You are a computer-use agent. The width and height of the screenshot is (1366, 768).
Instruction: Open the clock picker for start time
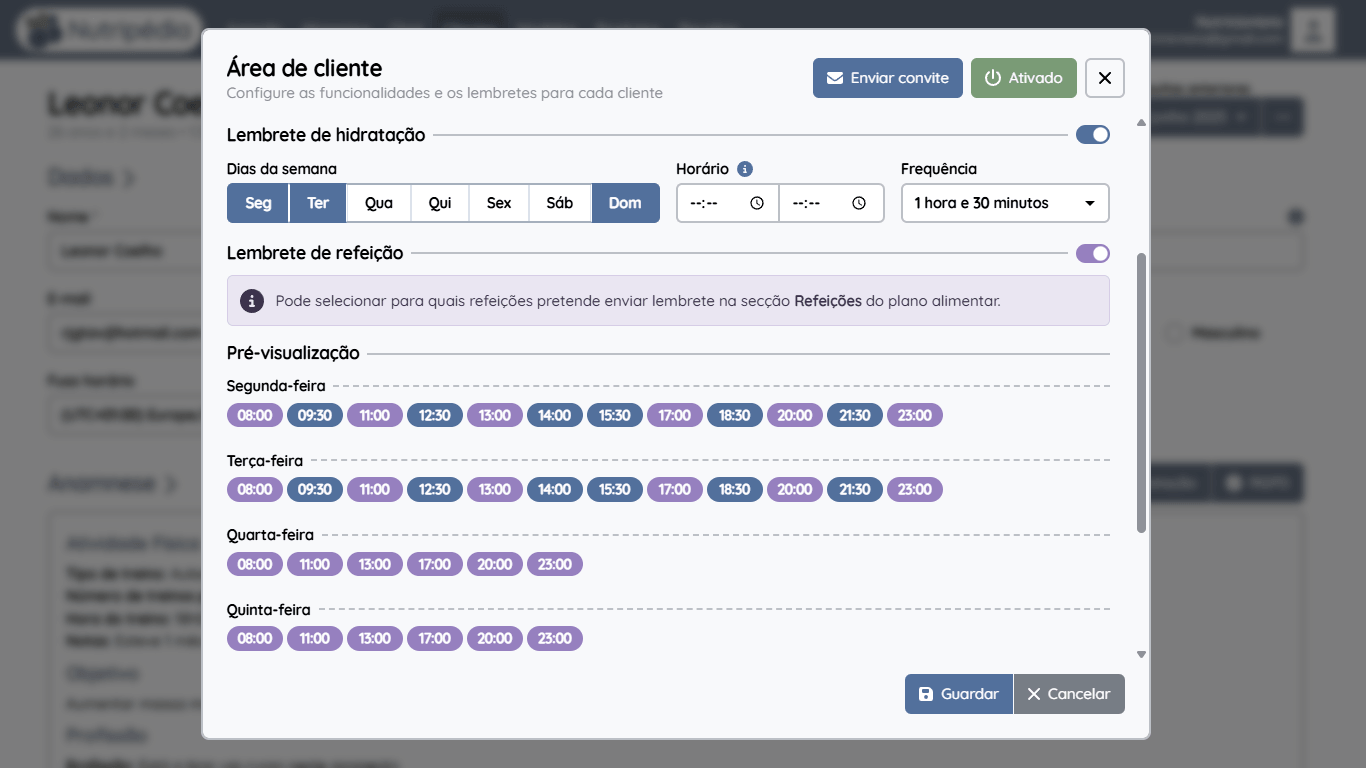click(x=757, y=203)
